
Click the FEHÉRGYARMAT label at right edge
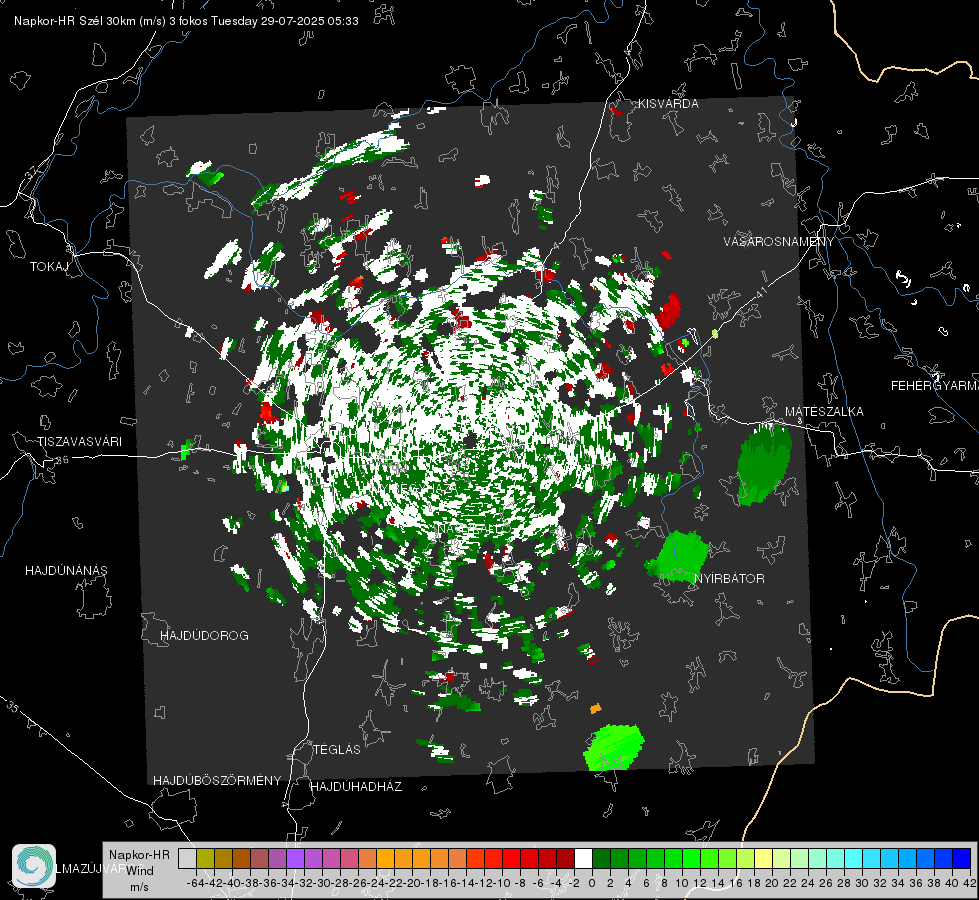(x=935, y=386)
